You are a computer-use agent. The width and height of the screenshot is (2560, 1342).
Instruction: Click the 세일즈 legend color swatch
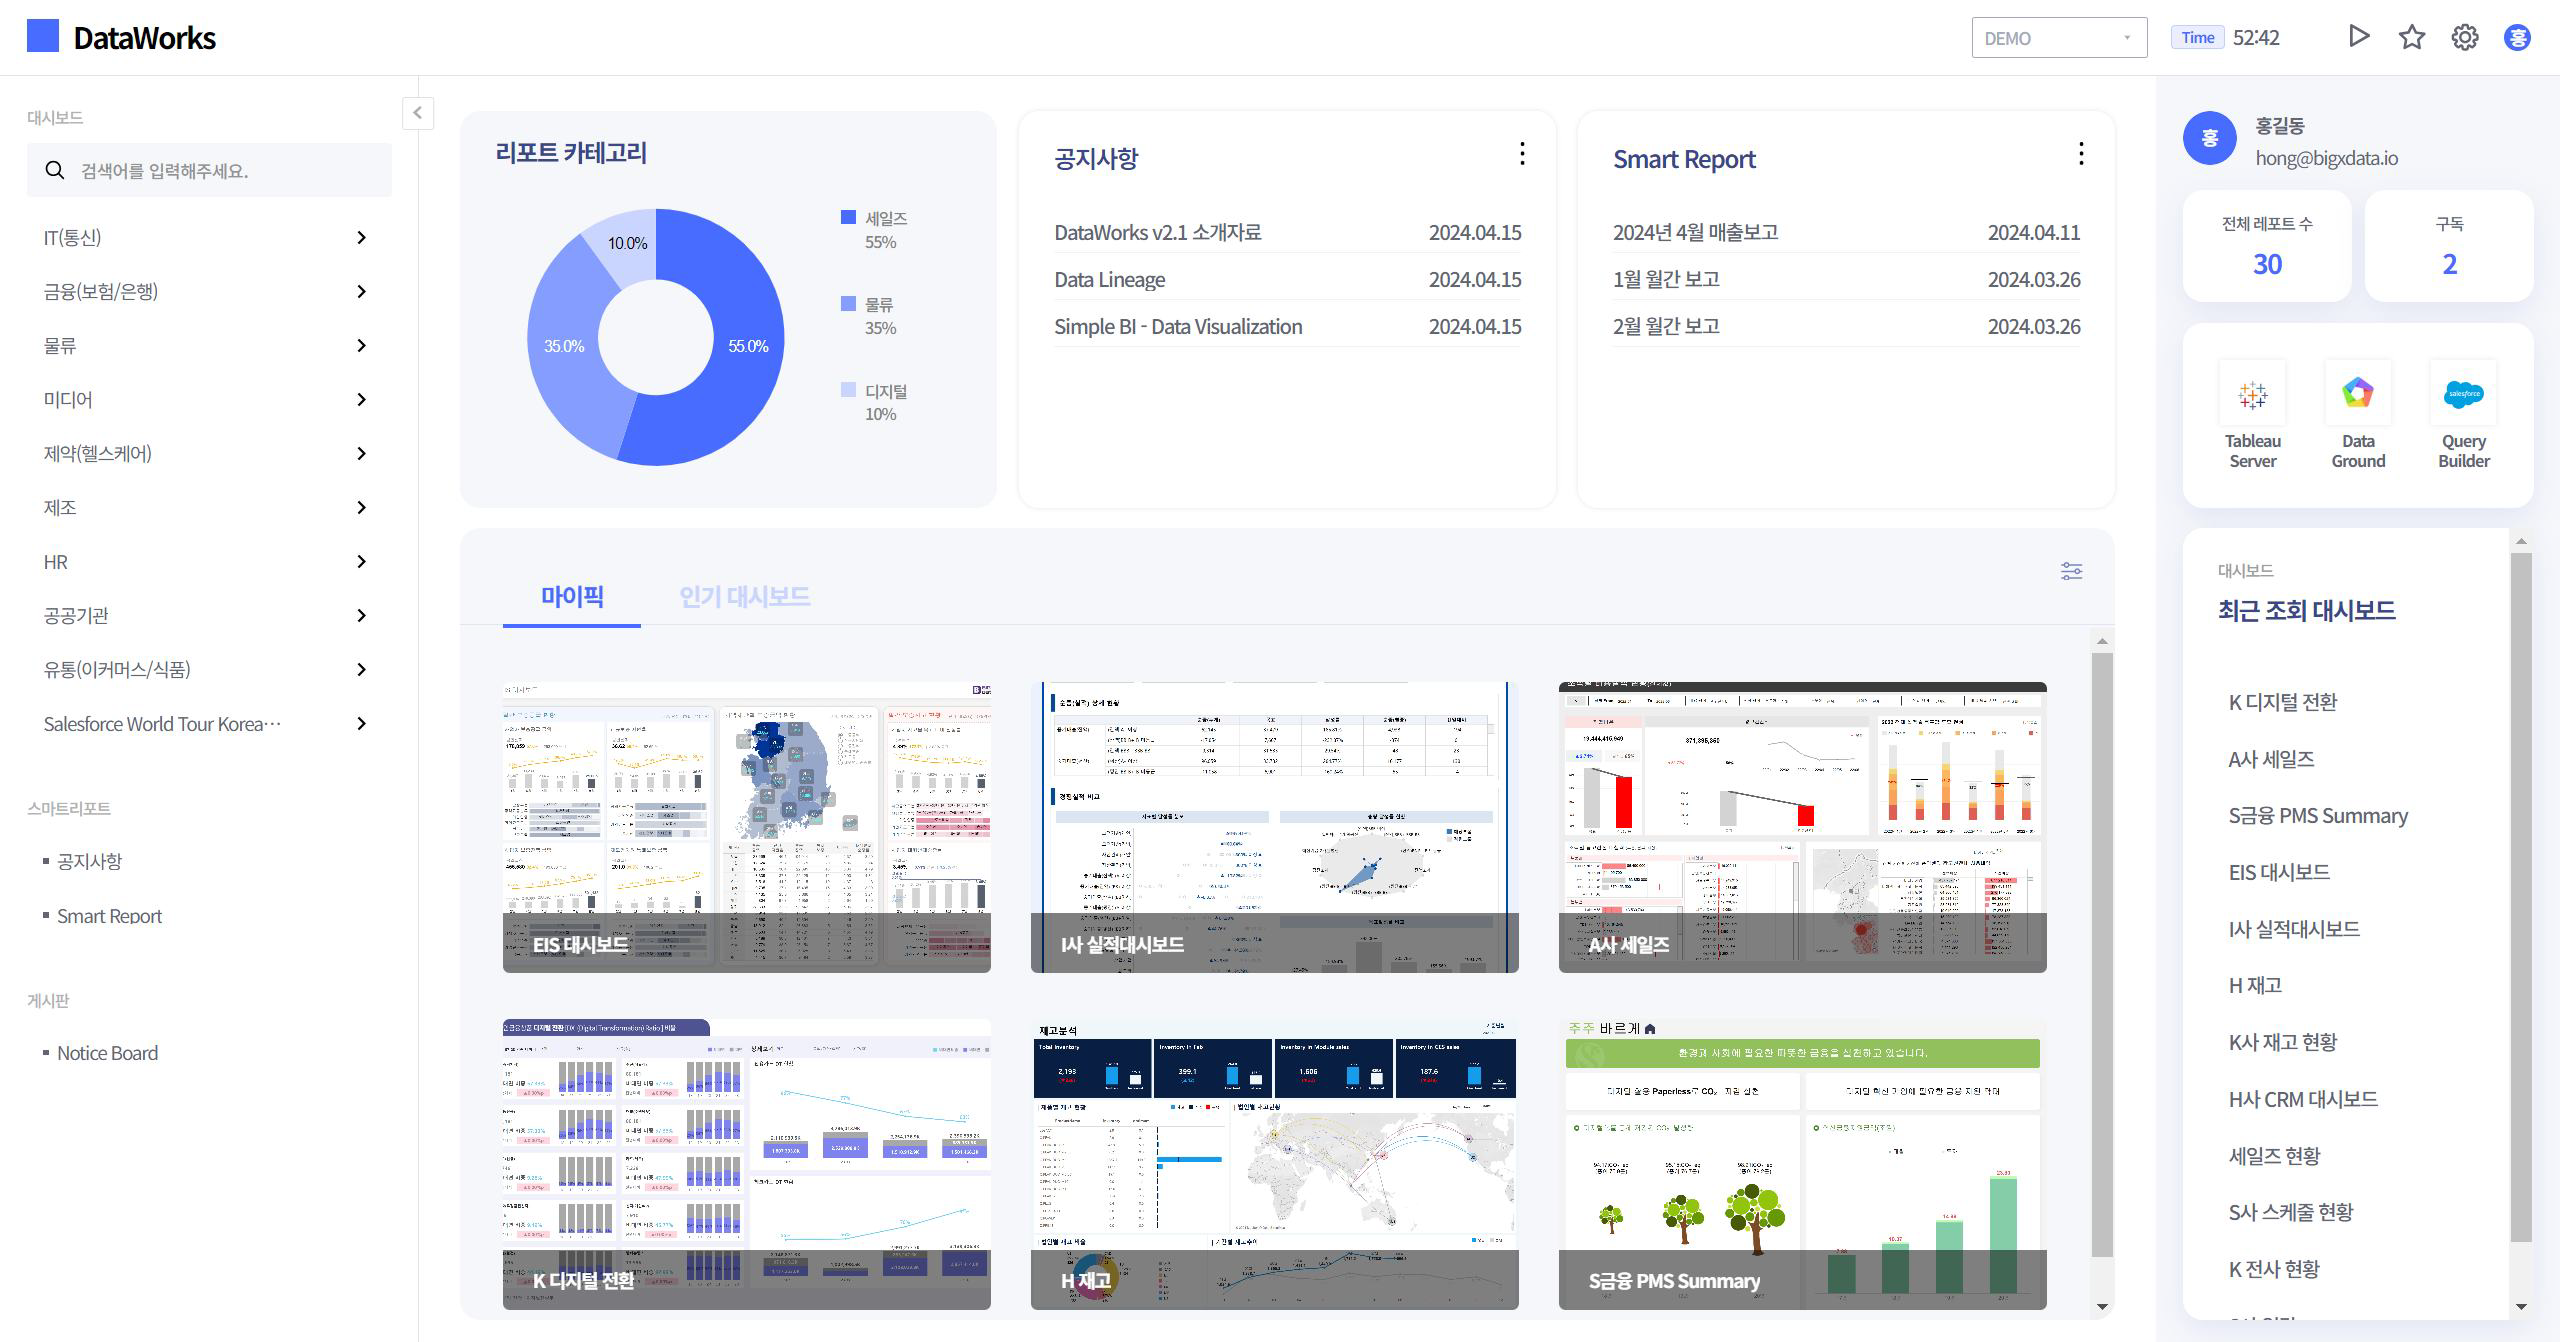click(848, 217)
